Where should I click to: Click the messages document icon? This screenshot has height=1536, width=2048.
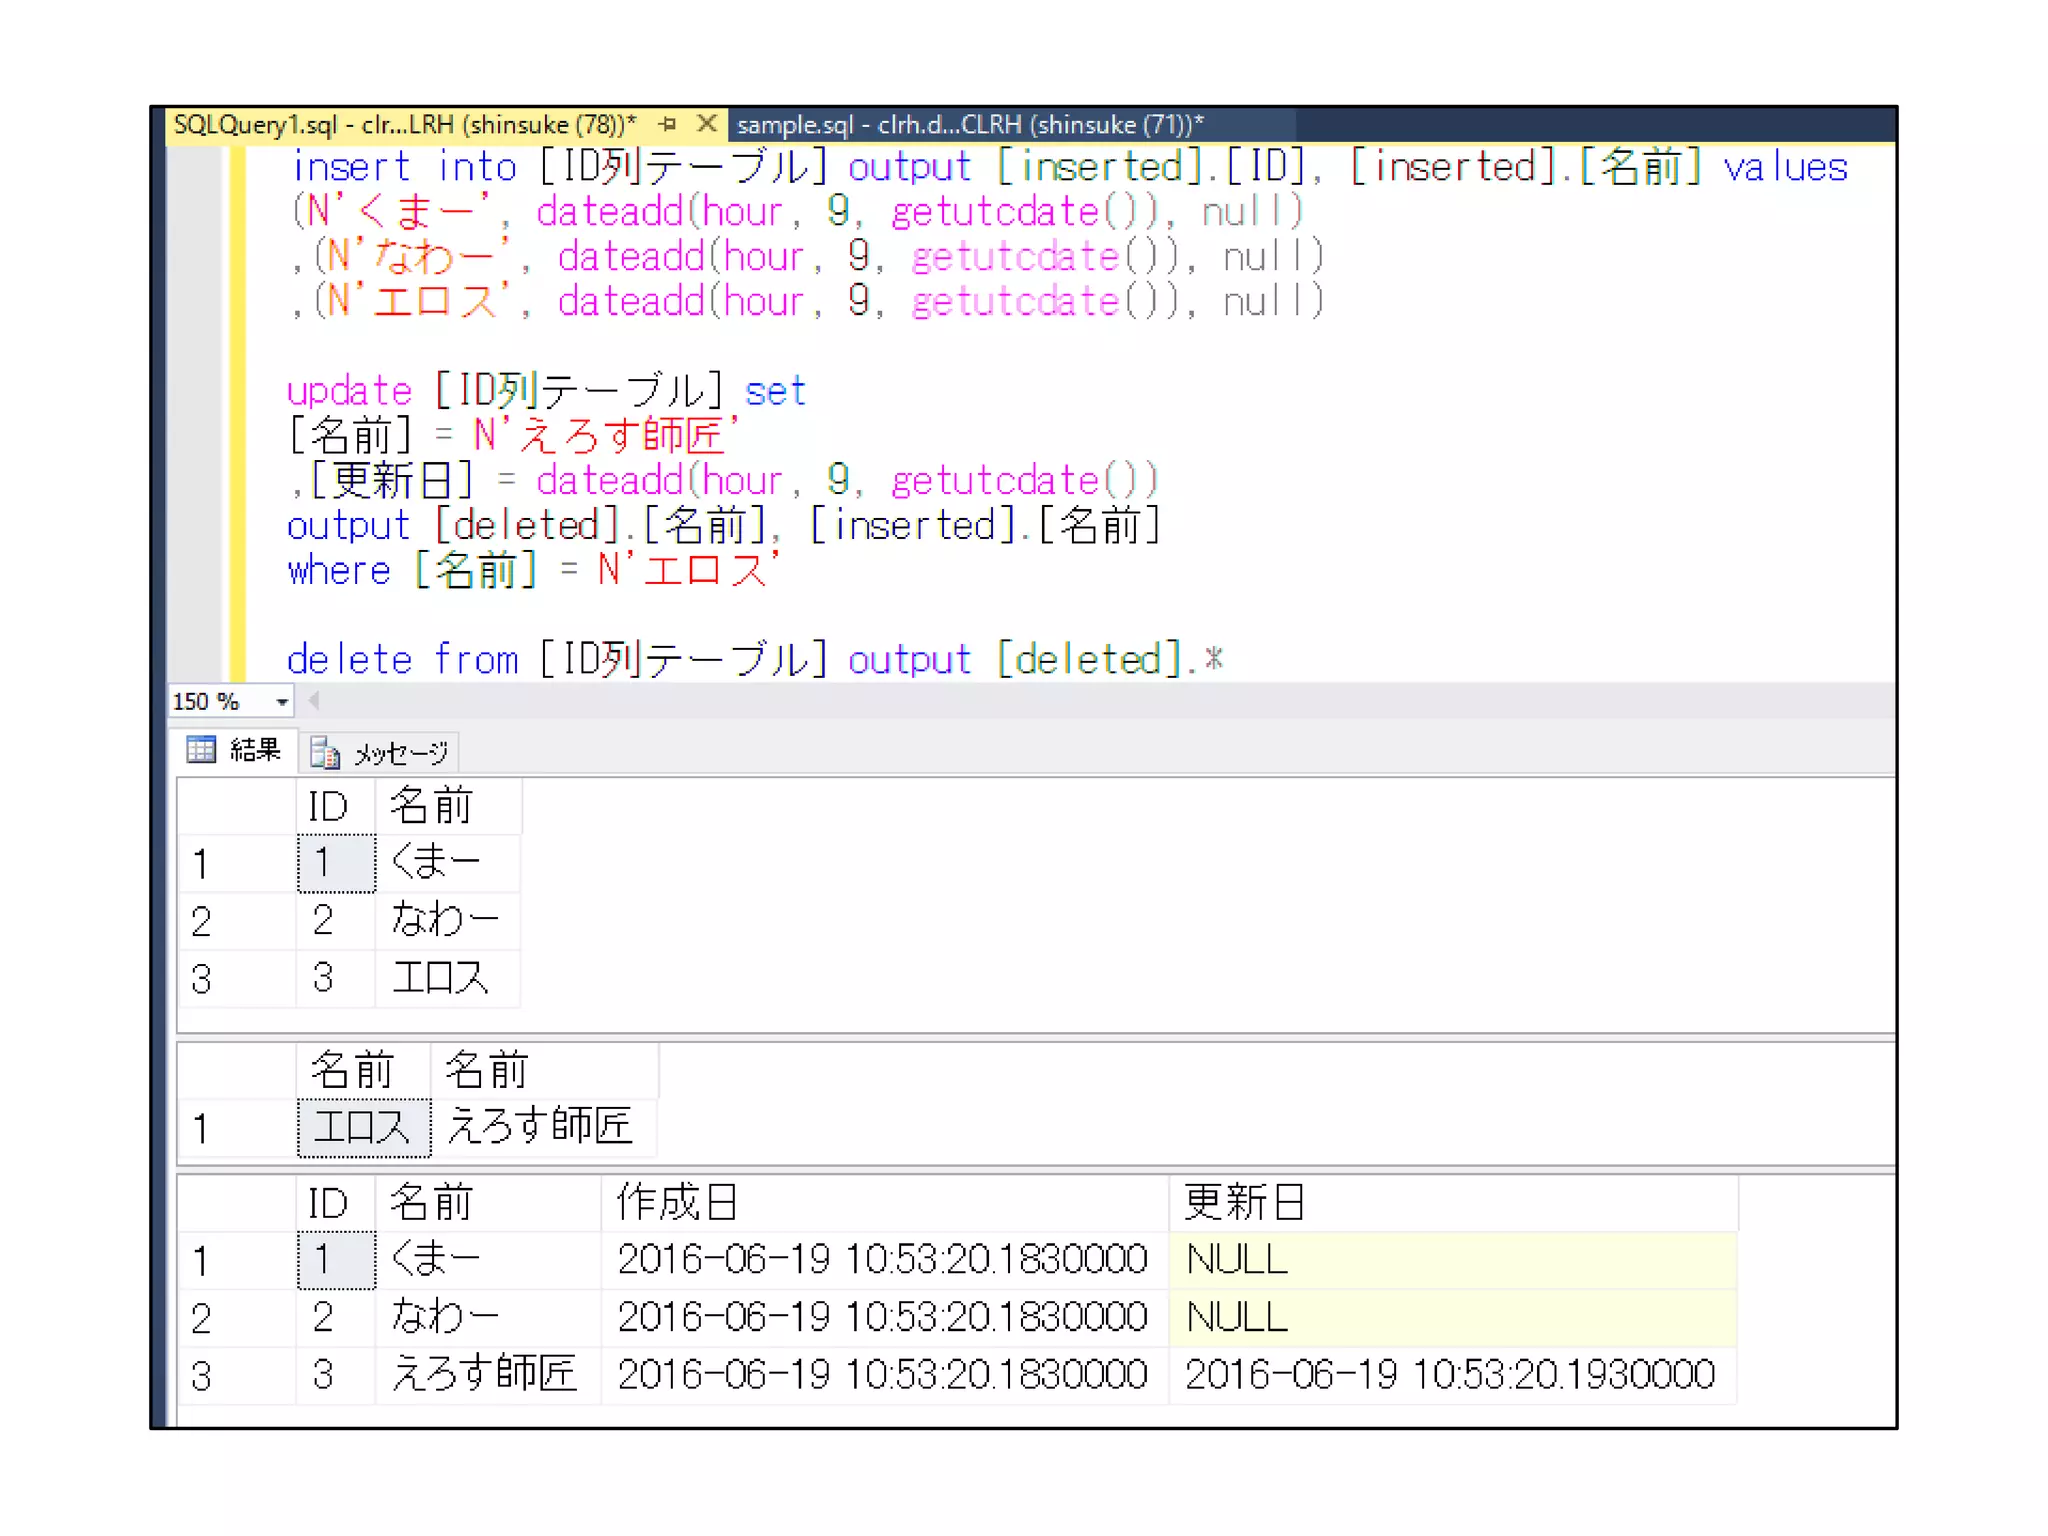(325, 753)
